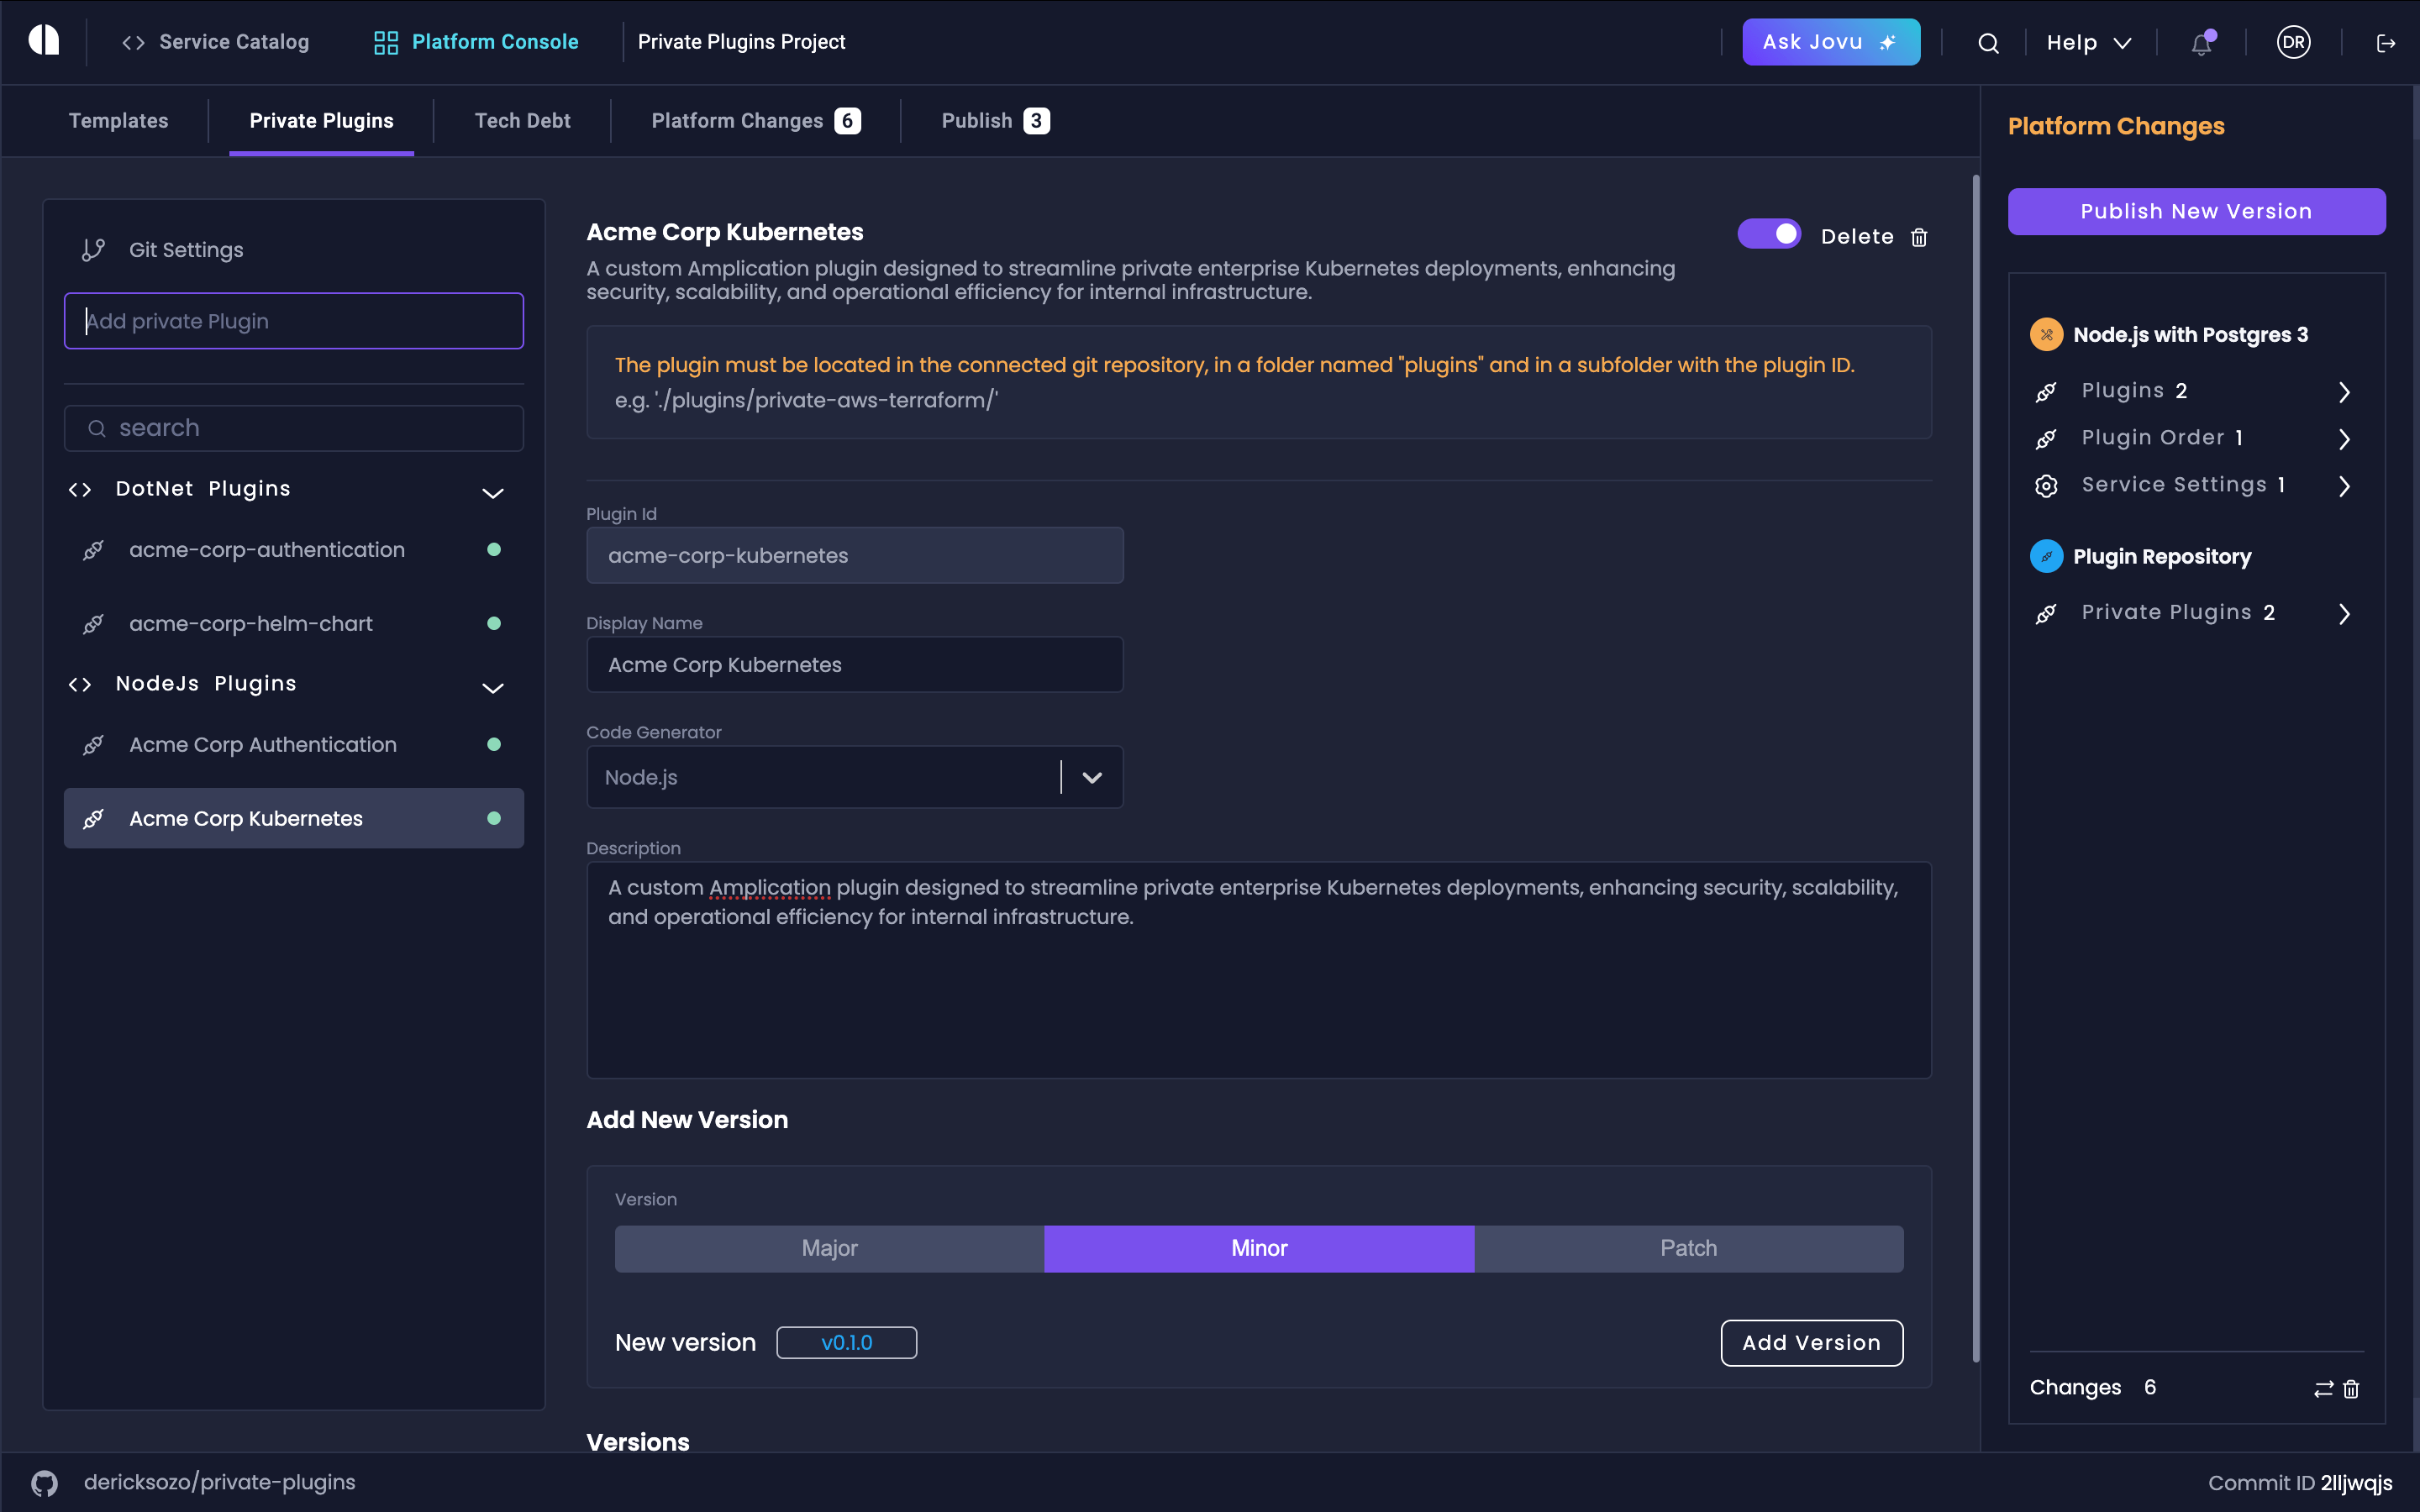2420x1512 pixels.
Task: Click the Publish New Version button
Action: tap(2197, 209)
